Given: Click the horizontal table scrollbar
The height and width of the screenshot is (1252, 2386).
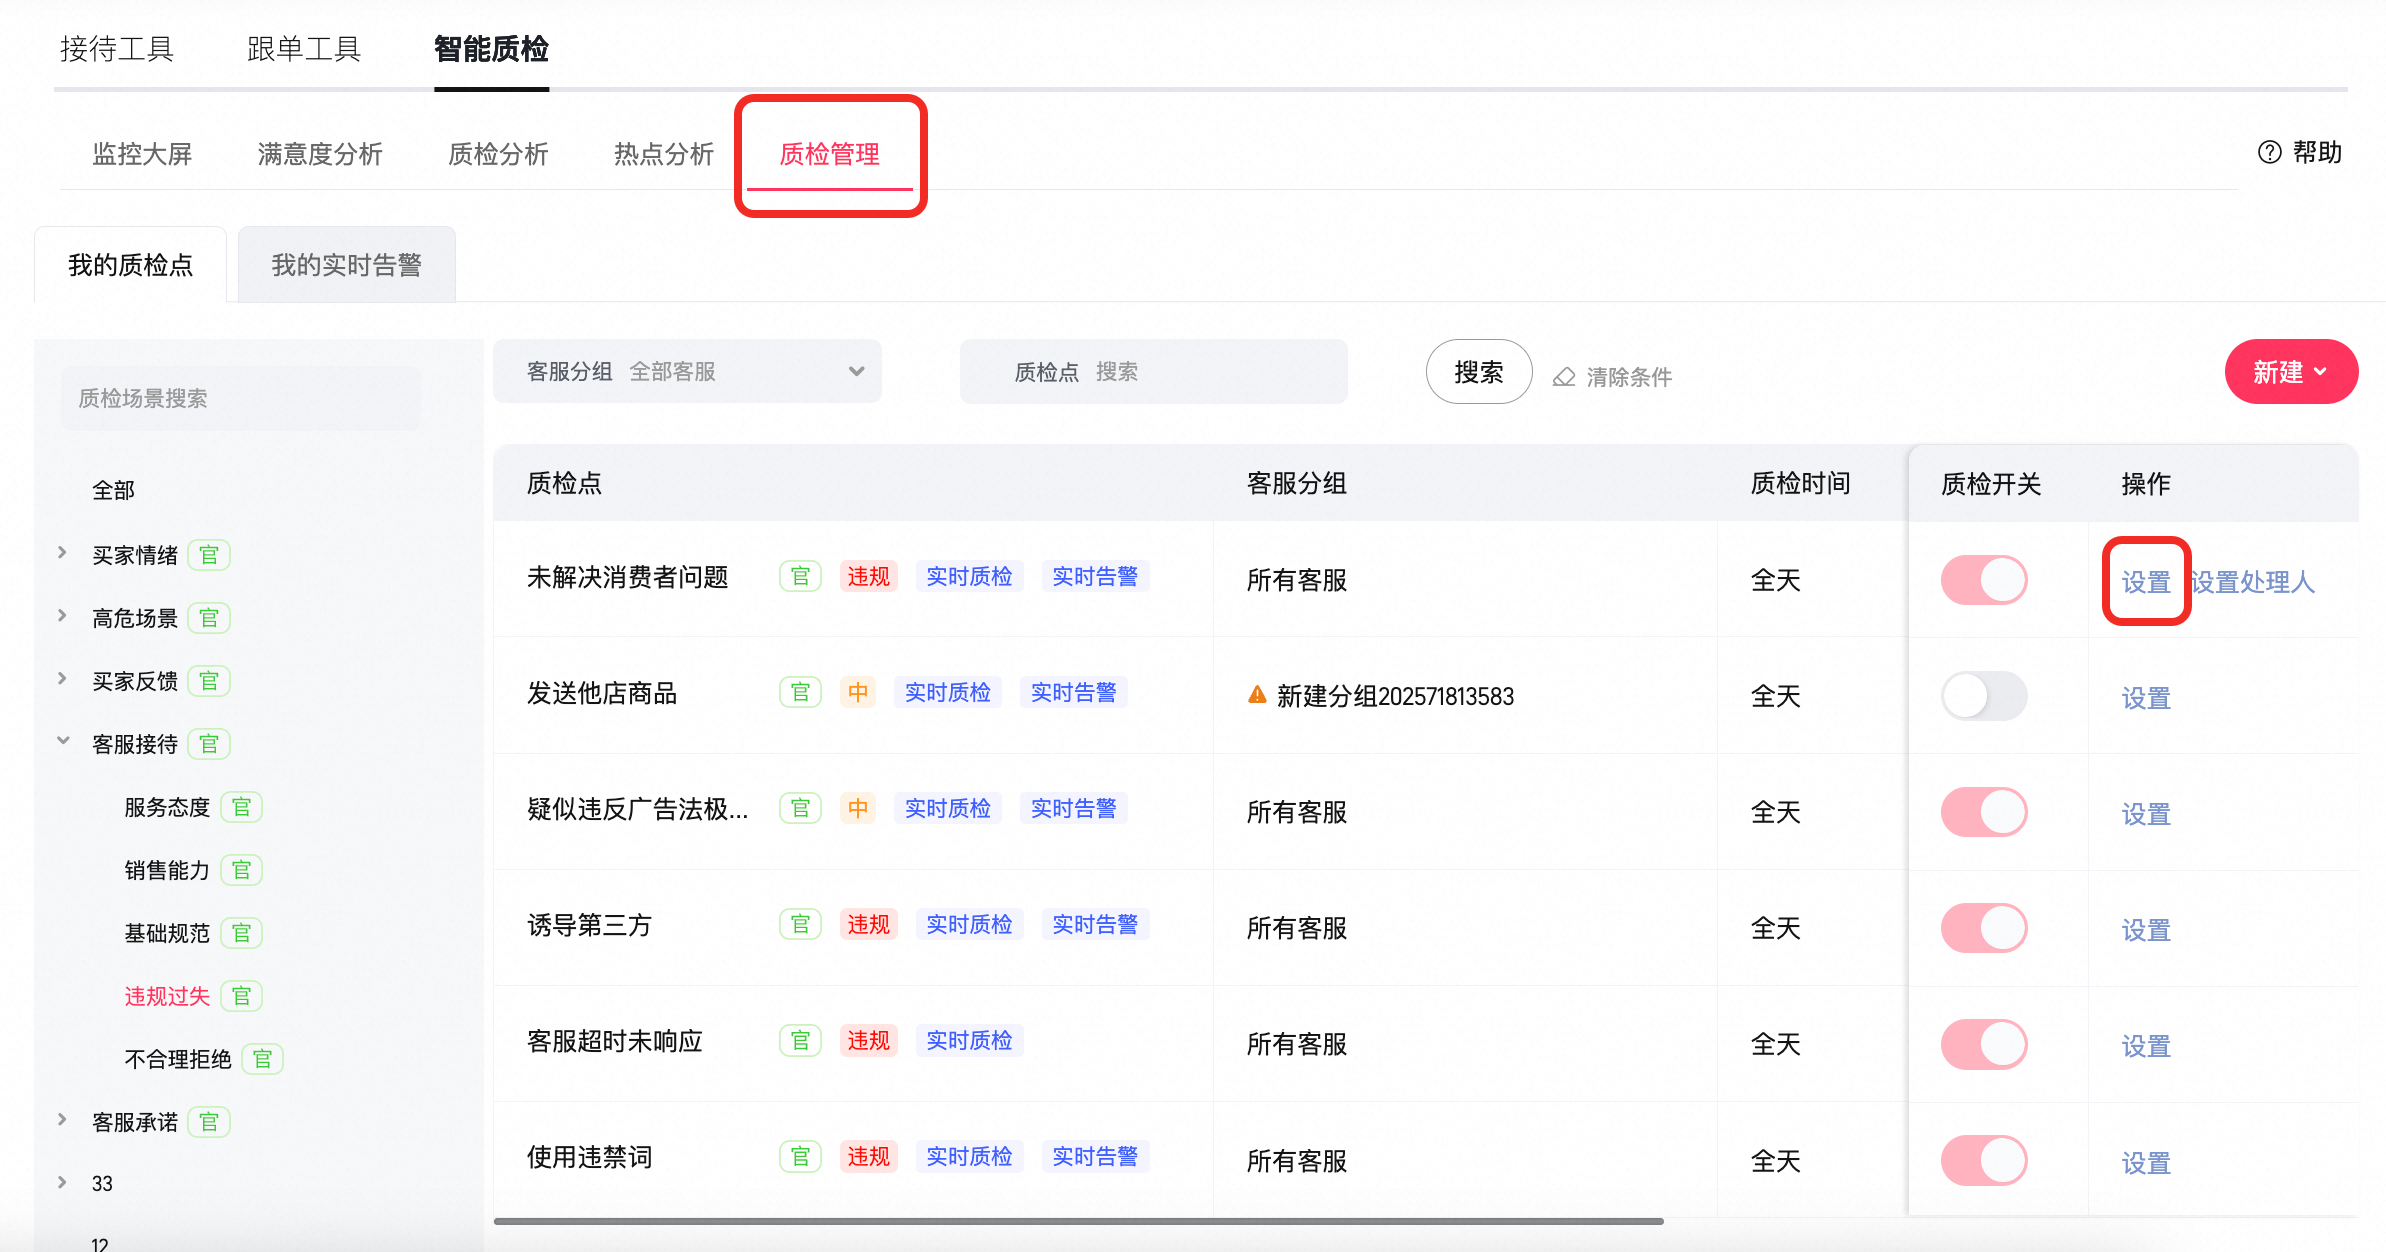Looking at the screenshot, I should click(1079, 1221).
